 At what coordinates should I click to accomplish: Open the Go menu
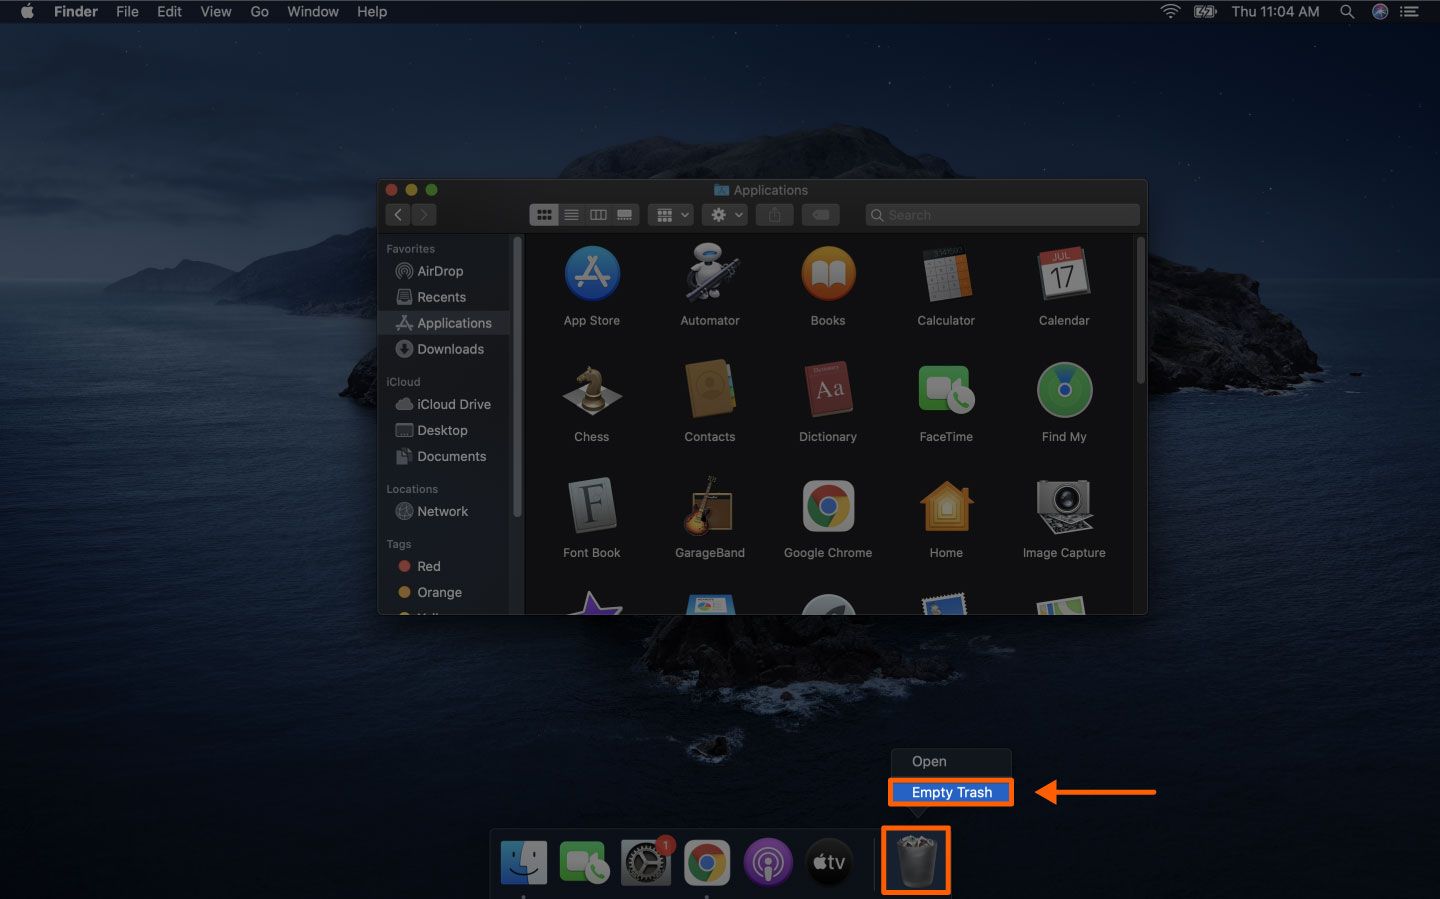[260, 12]
